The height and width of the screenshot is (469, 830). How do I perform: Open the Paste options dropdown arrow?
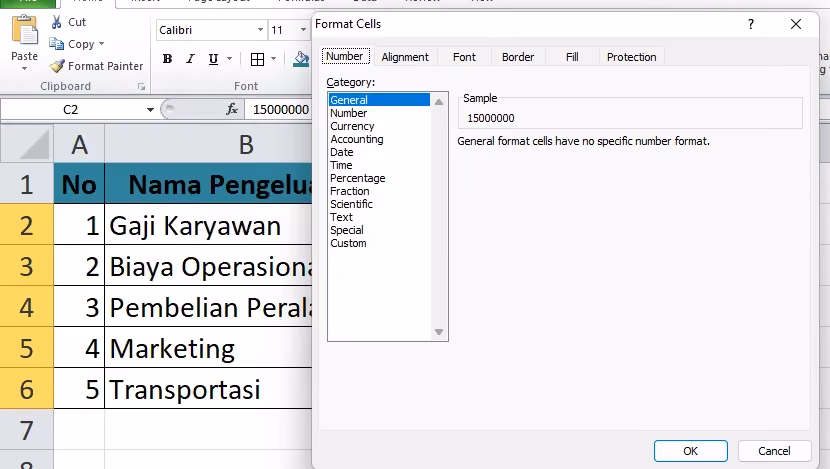[x=24, y=68]
